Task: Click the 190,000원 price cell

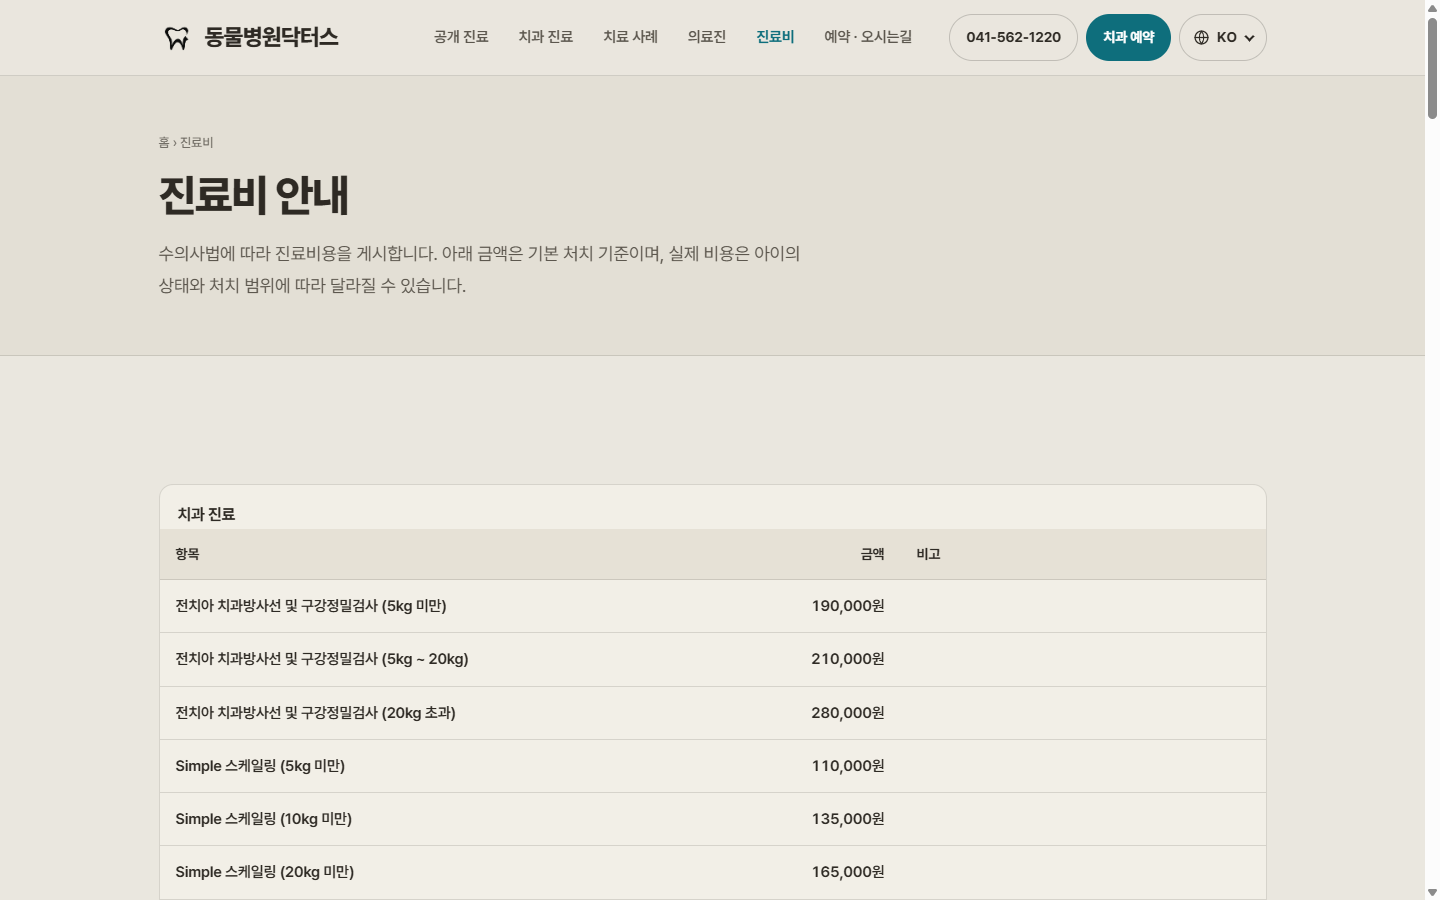Action: (848, 606)
